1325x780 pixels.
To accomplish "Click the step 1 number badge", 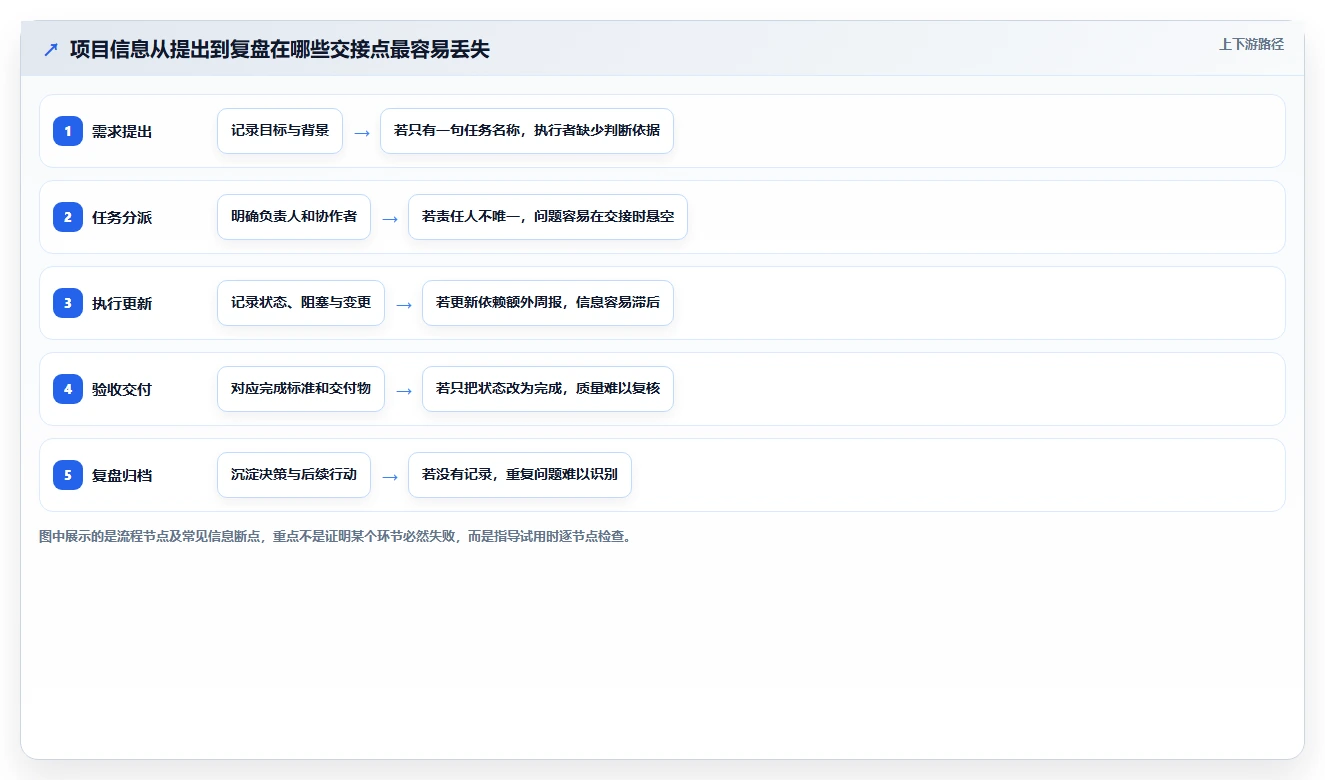I will (68, 131).
